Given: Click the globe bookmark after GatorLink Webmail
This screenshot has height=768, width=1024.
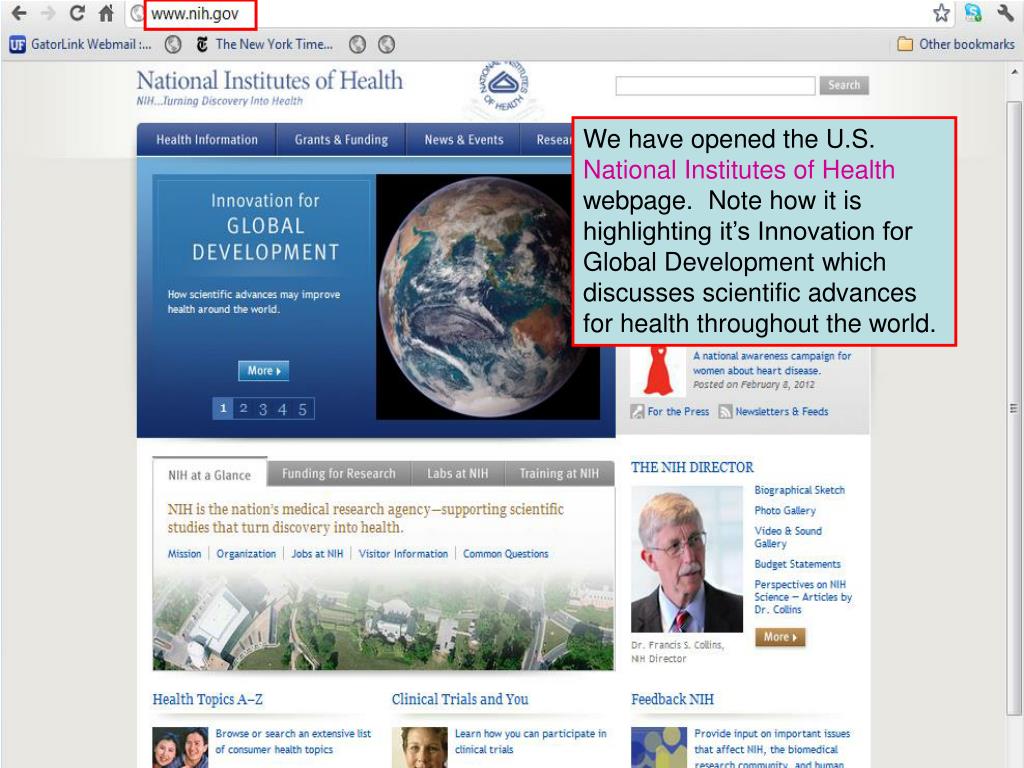Looking at the screenshot, I should tap(173, 44).
